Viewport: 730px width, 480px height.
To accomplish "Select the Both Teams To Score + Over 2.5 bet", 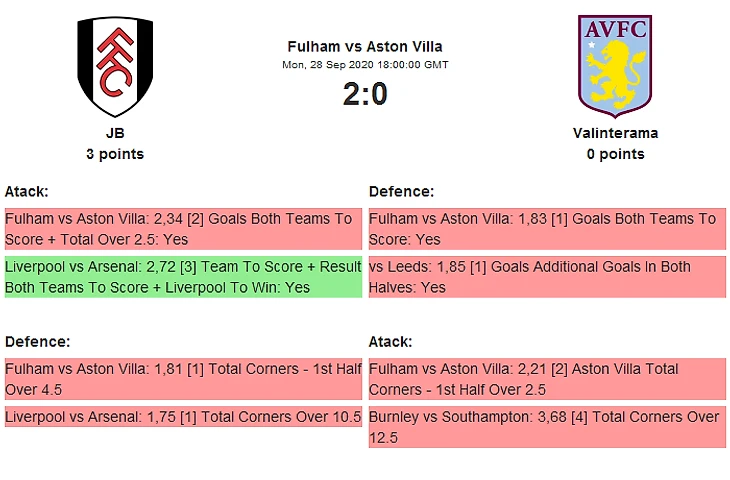I will 183,229.
